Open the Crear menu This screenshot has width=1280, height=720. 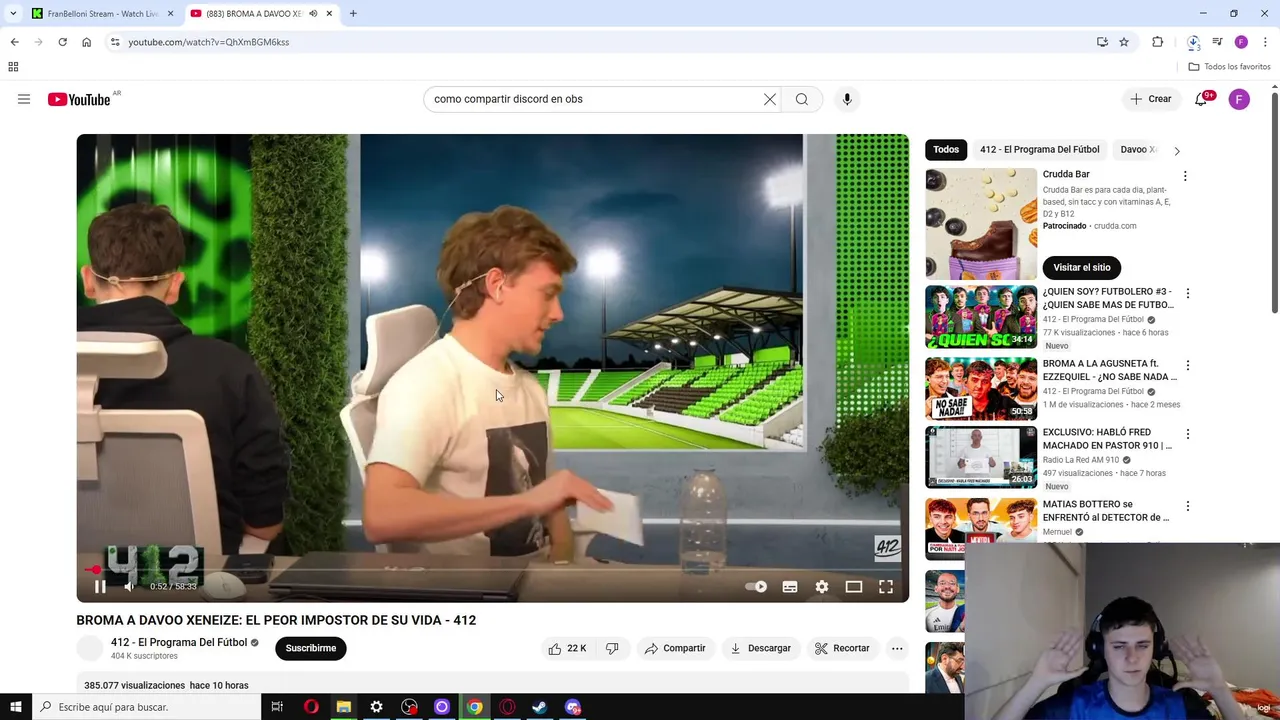[x=1150, y=99]
